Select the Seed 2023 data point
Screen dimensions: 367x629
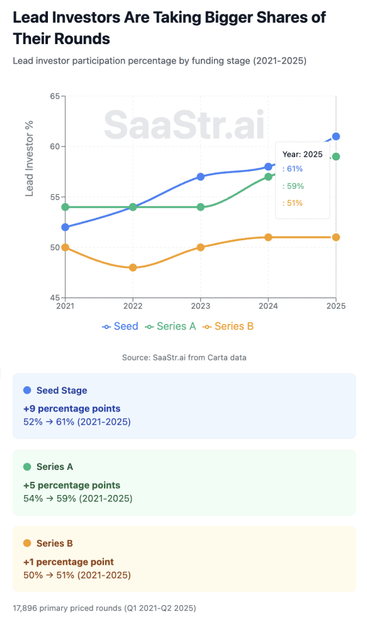(201, 177)
